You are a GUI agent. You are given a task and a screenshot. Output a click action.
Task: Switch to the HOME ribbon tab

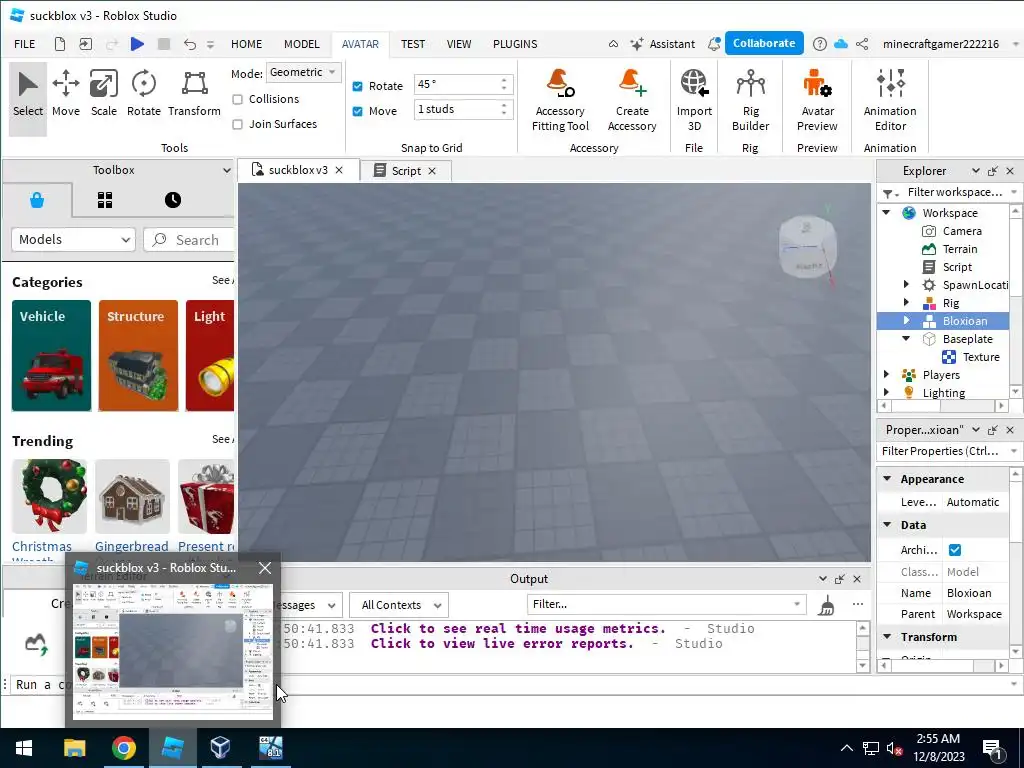[246, 44]
